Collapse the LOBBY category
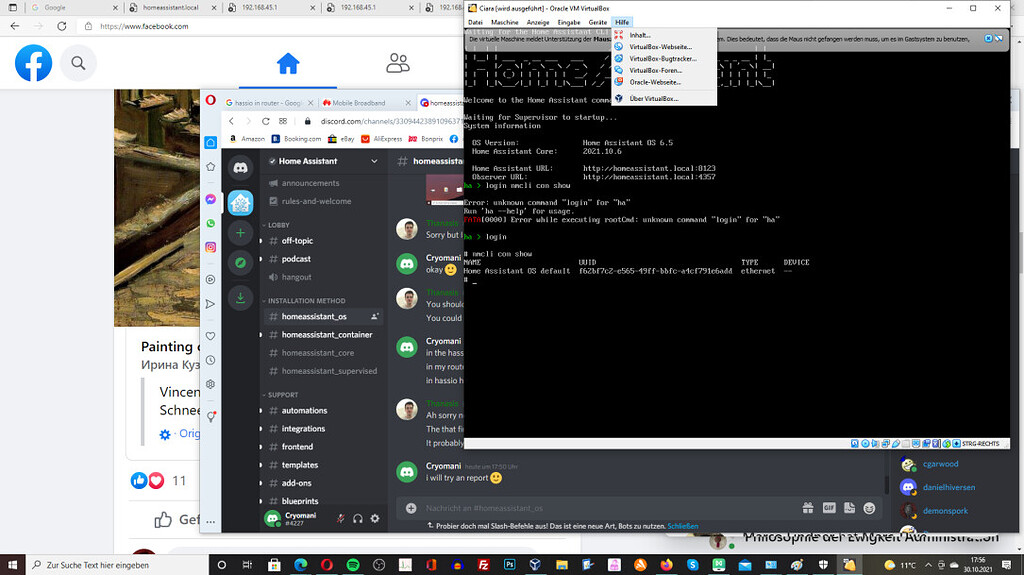This screenshot has height=575, width=1024. (x=276, y=225)
